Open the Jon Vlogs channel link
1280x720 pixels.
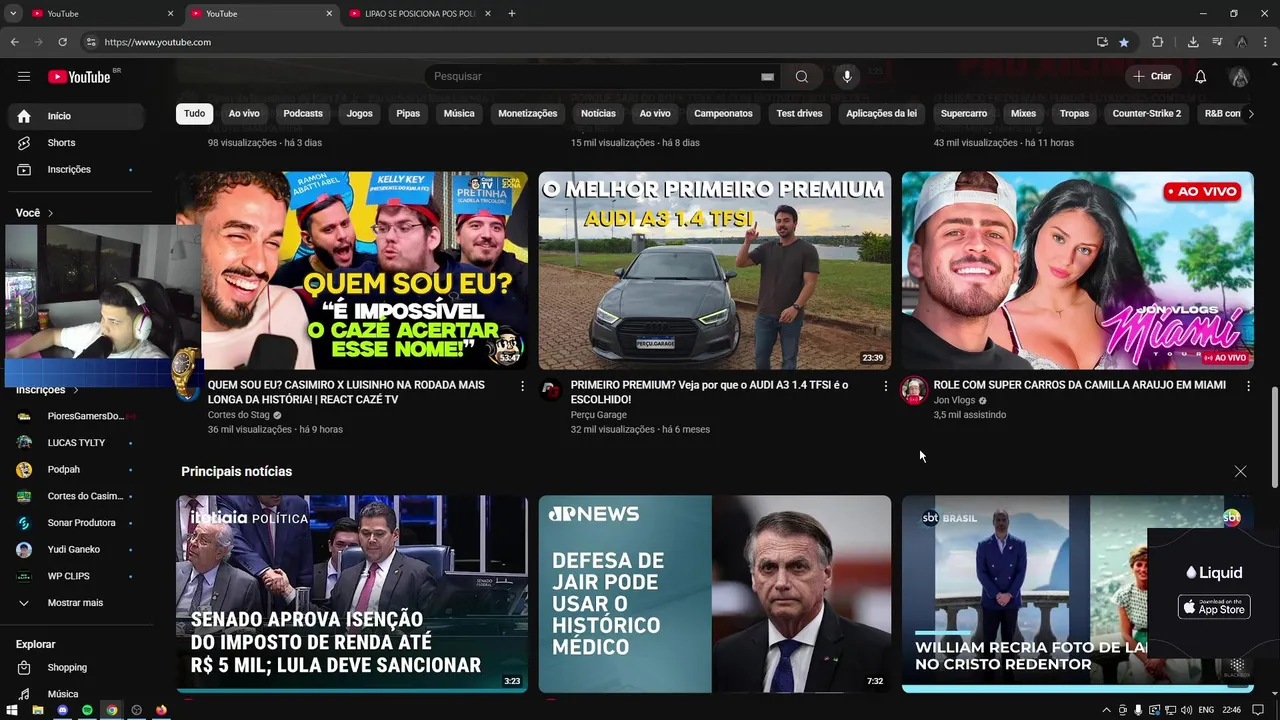coord(954,400)
